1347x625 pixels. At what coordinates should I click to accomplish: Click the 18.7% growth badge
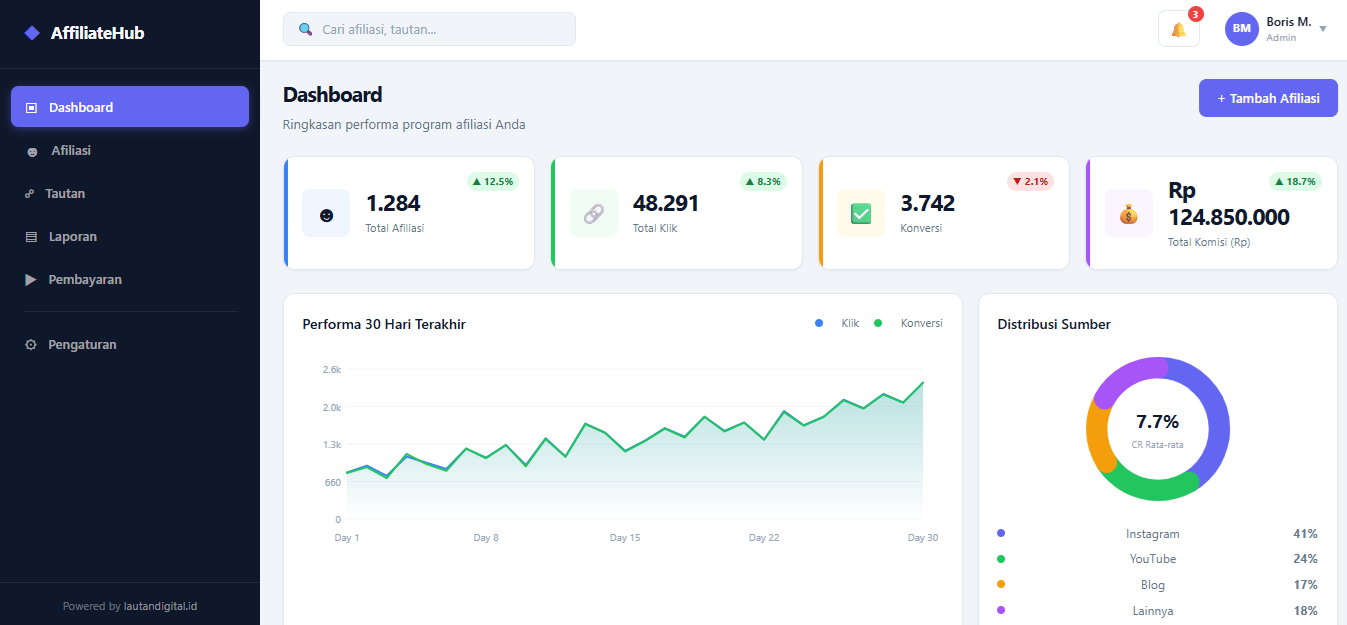1295,181
